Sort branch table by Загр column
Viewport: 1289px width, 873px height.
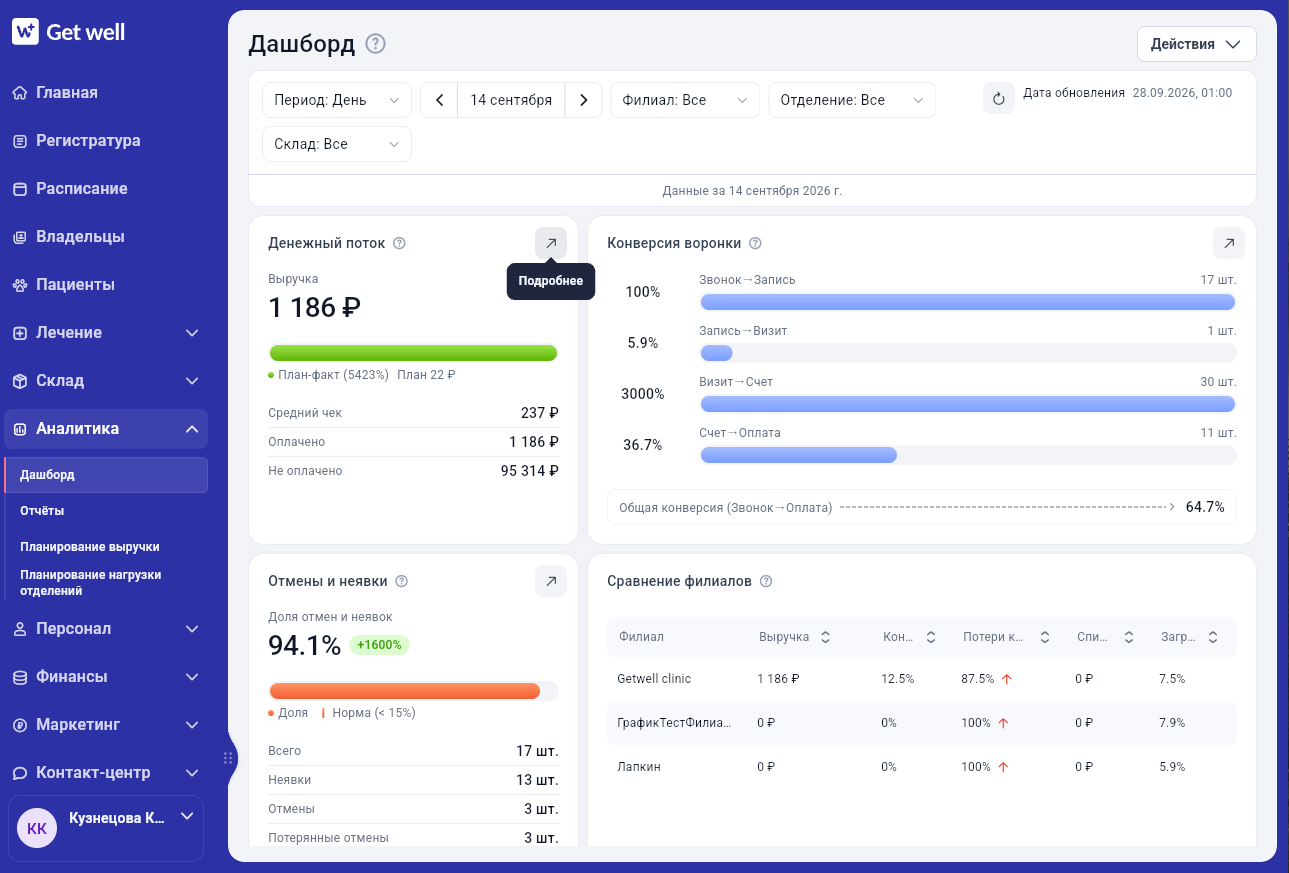(x=1213, y=637)
